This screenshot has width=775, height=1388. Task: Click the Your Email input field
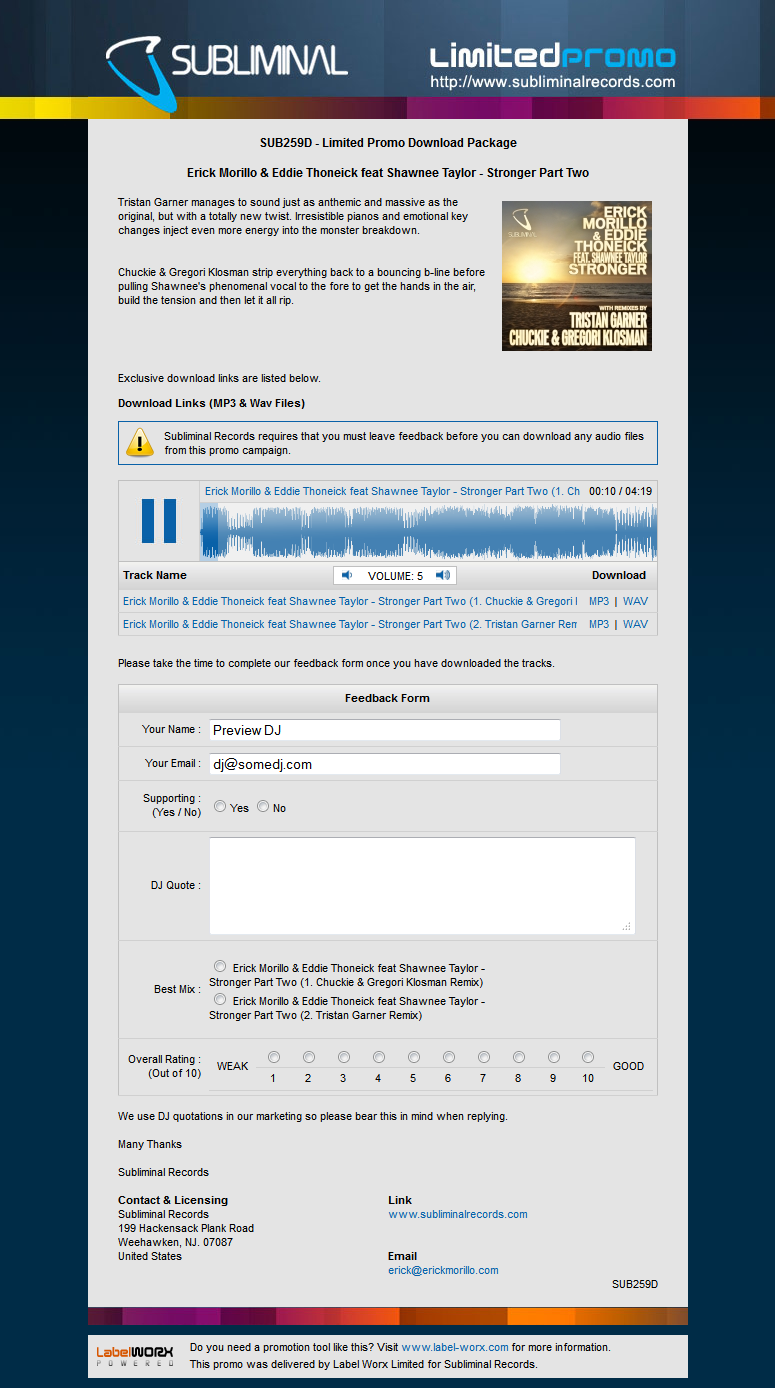coord(384,764)
